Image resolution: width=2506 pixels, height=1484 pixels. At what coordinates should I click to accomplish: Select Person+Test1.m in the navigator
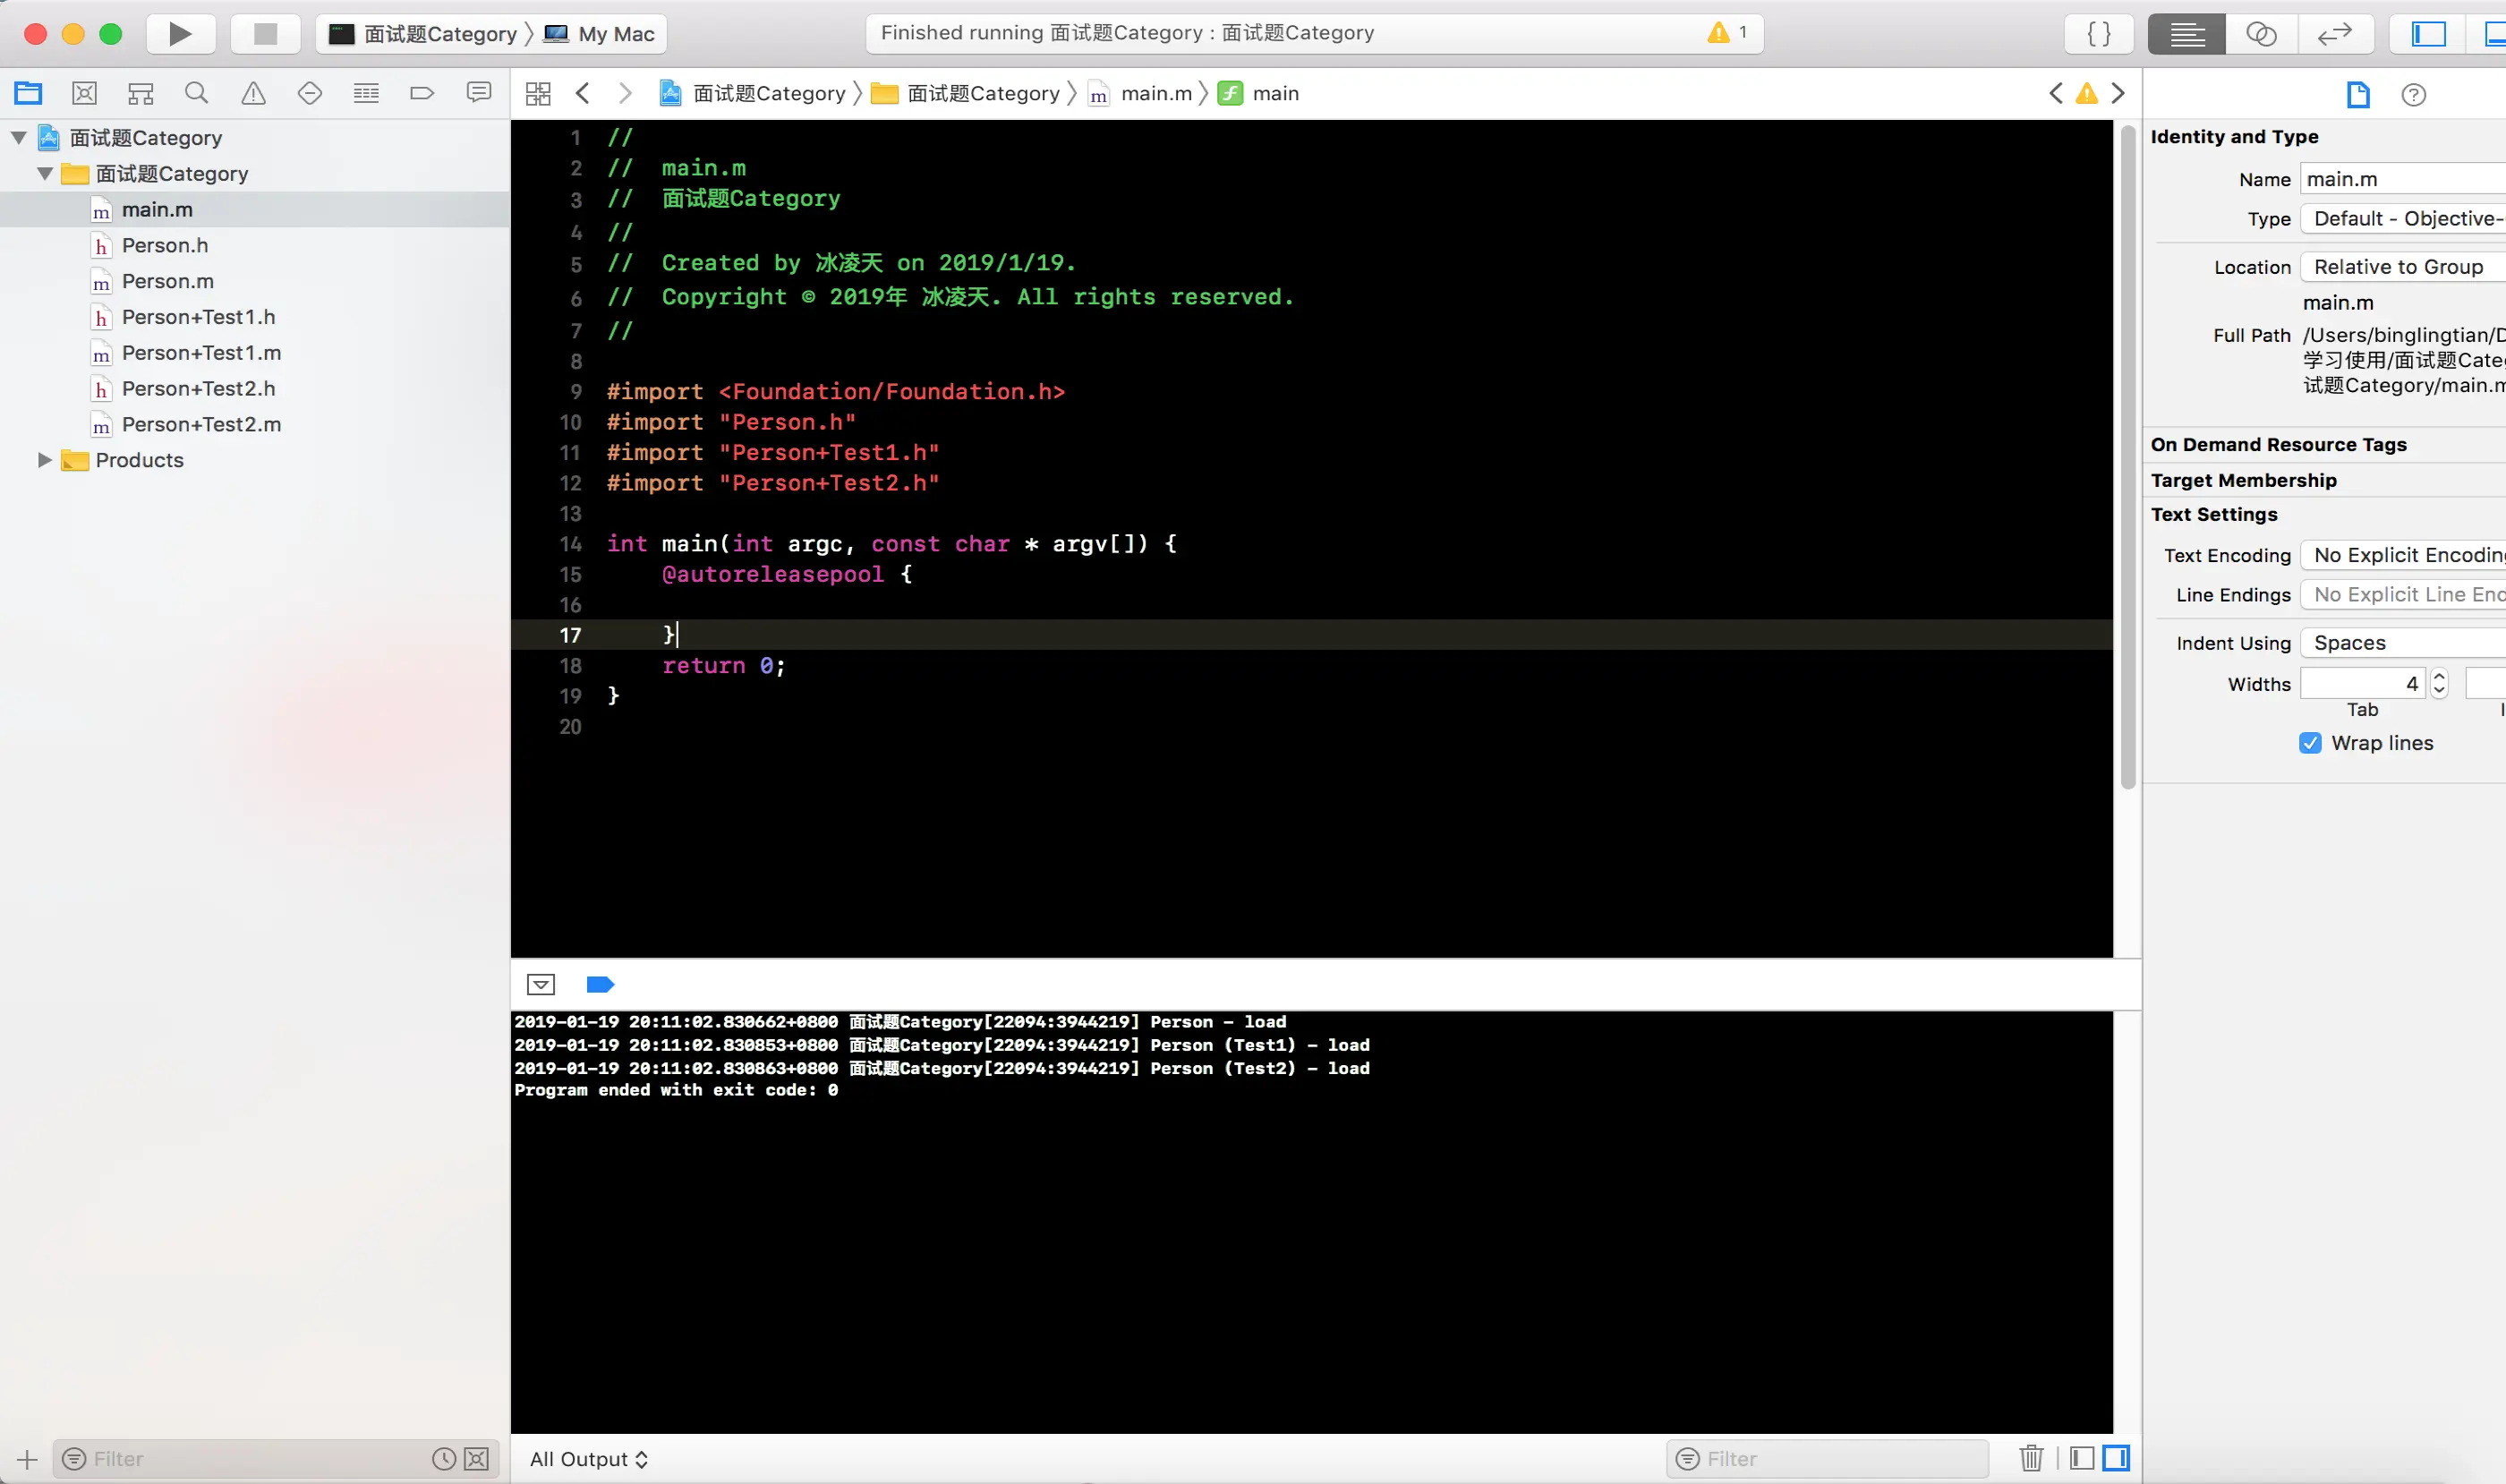coord(201,353)
